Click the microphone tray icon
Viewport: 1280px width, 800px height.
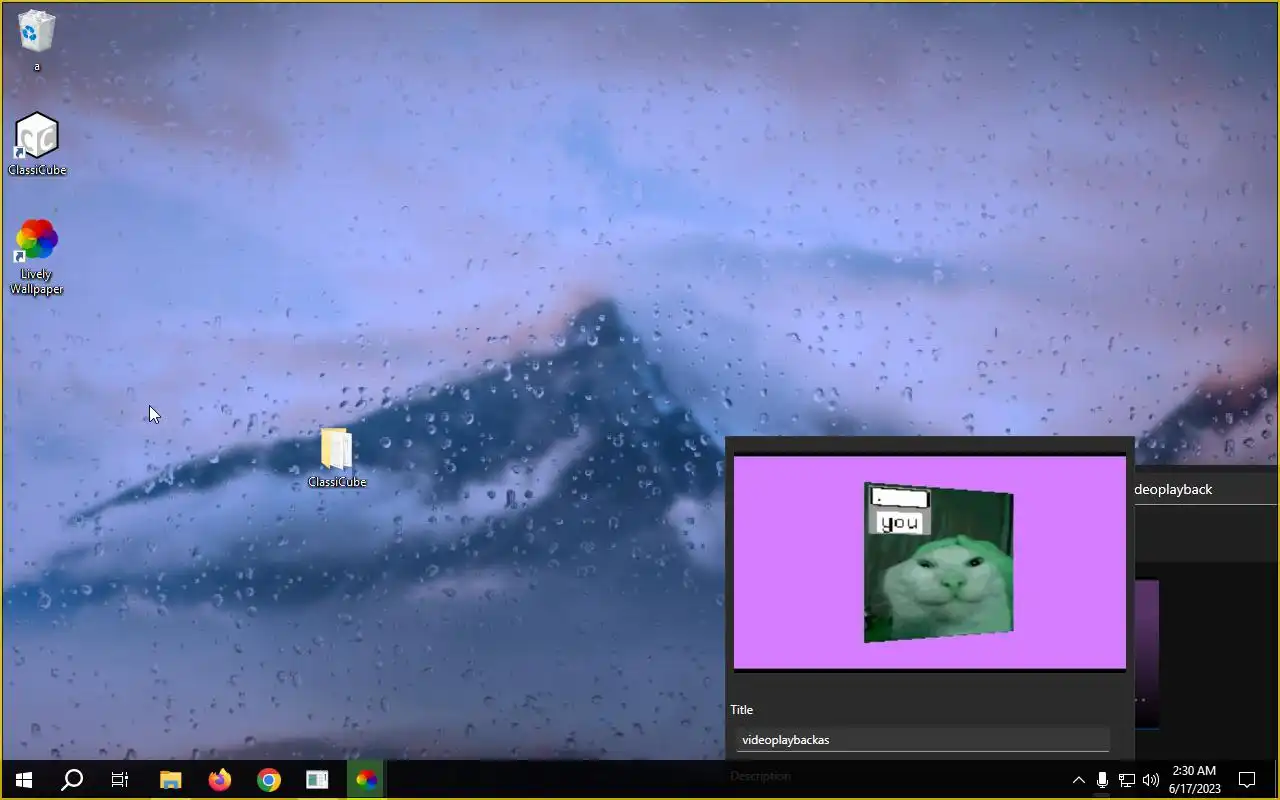point(1102,780)
